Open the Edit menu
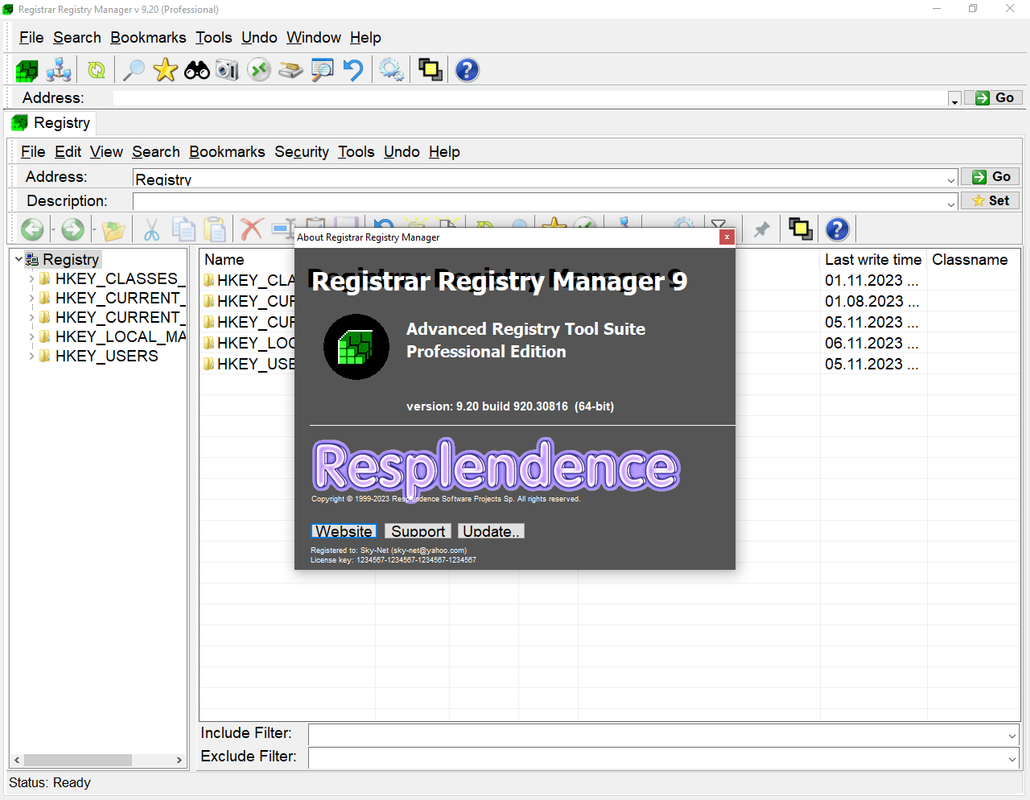The image size is (1030, 800). (68, 152)
